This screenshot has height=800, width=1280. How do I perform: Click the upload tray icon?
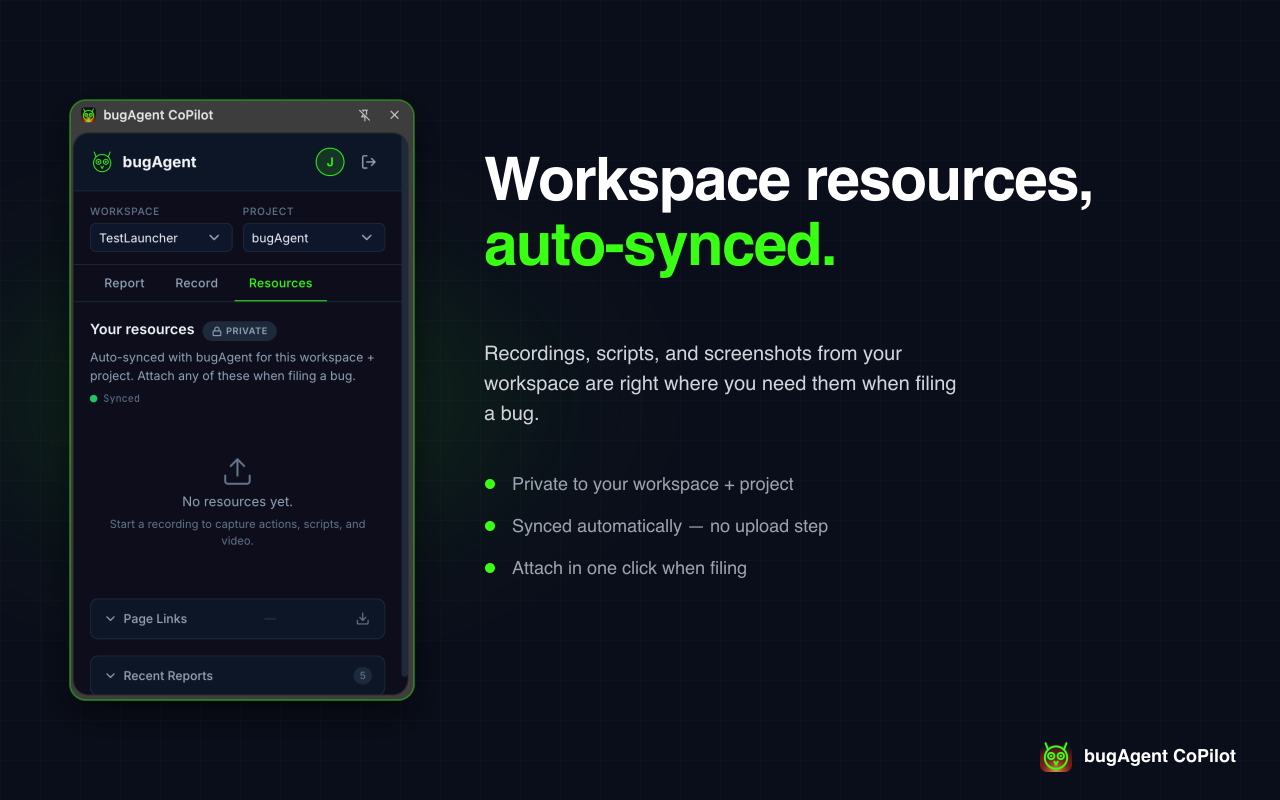pyautogui.click(x=237, y=471)
